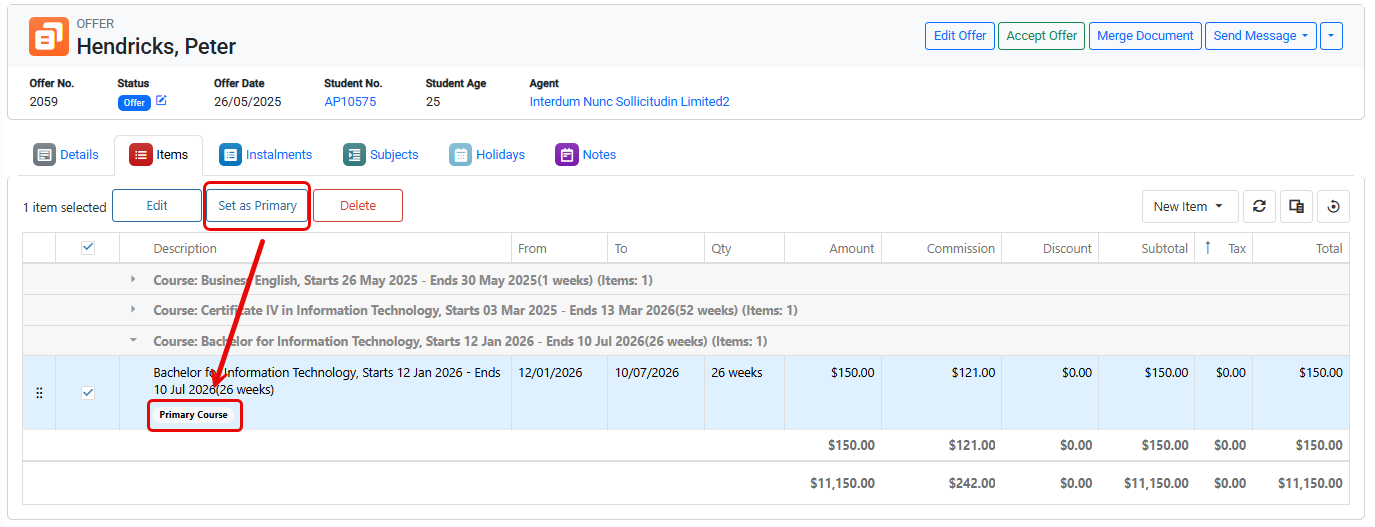Click the orange Offer icon in header
This screenshot has height=527, width=1375.
click(x=48, y=36)
